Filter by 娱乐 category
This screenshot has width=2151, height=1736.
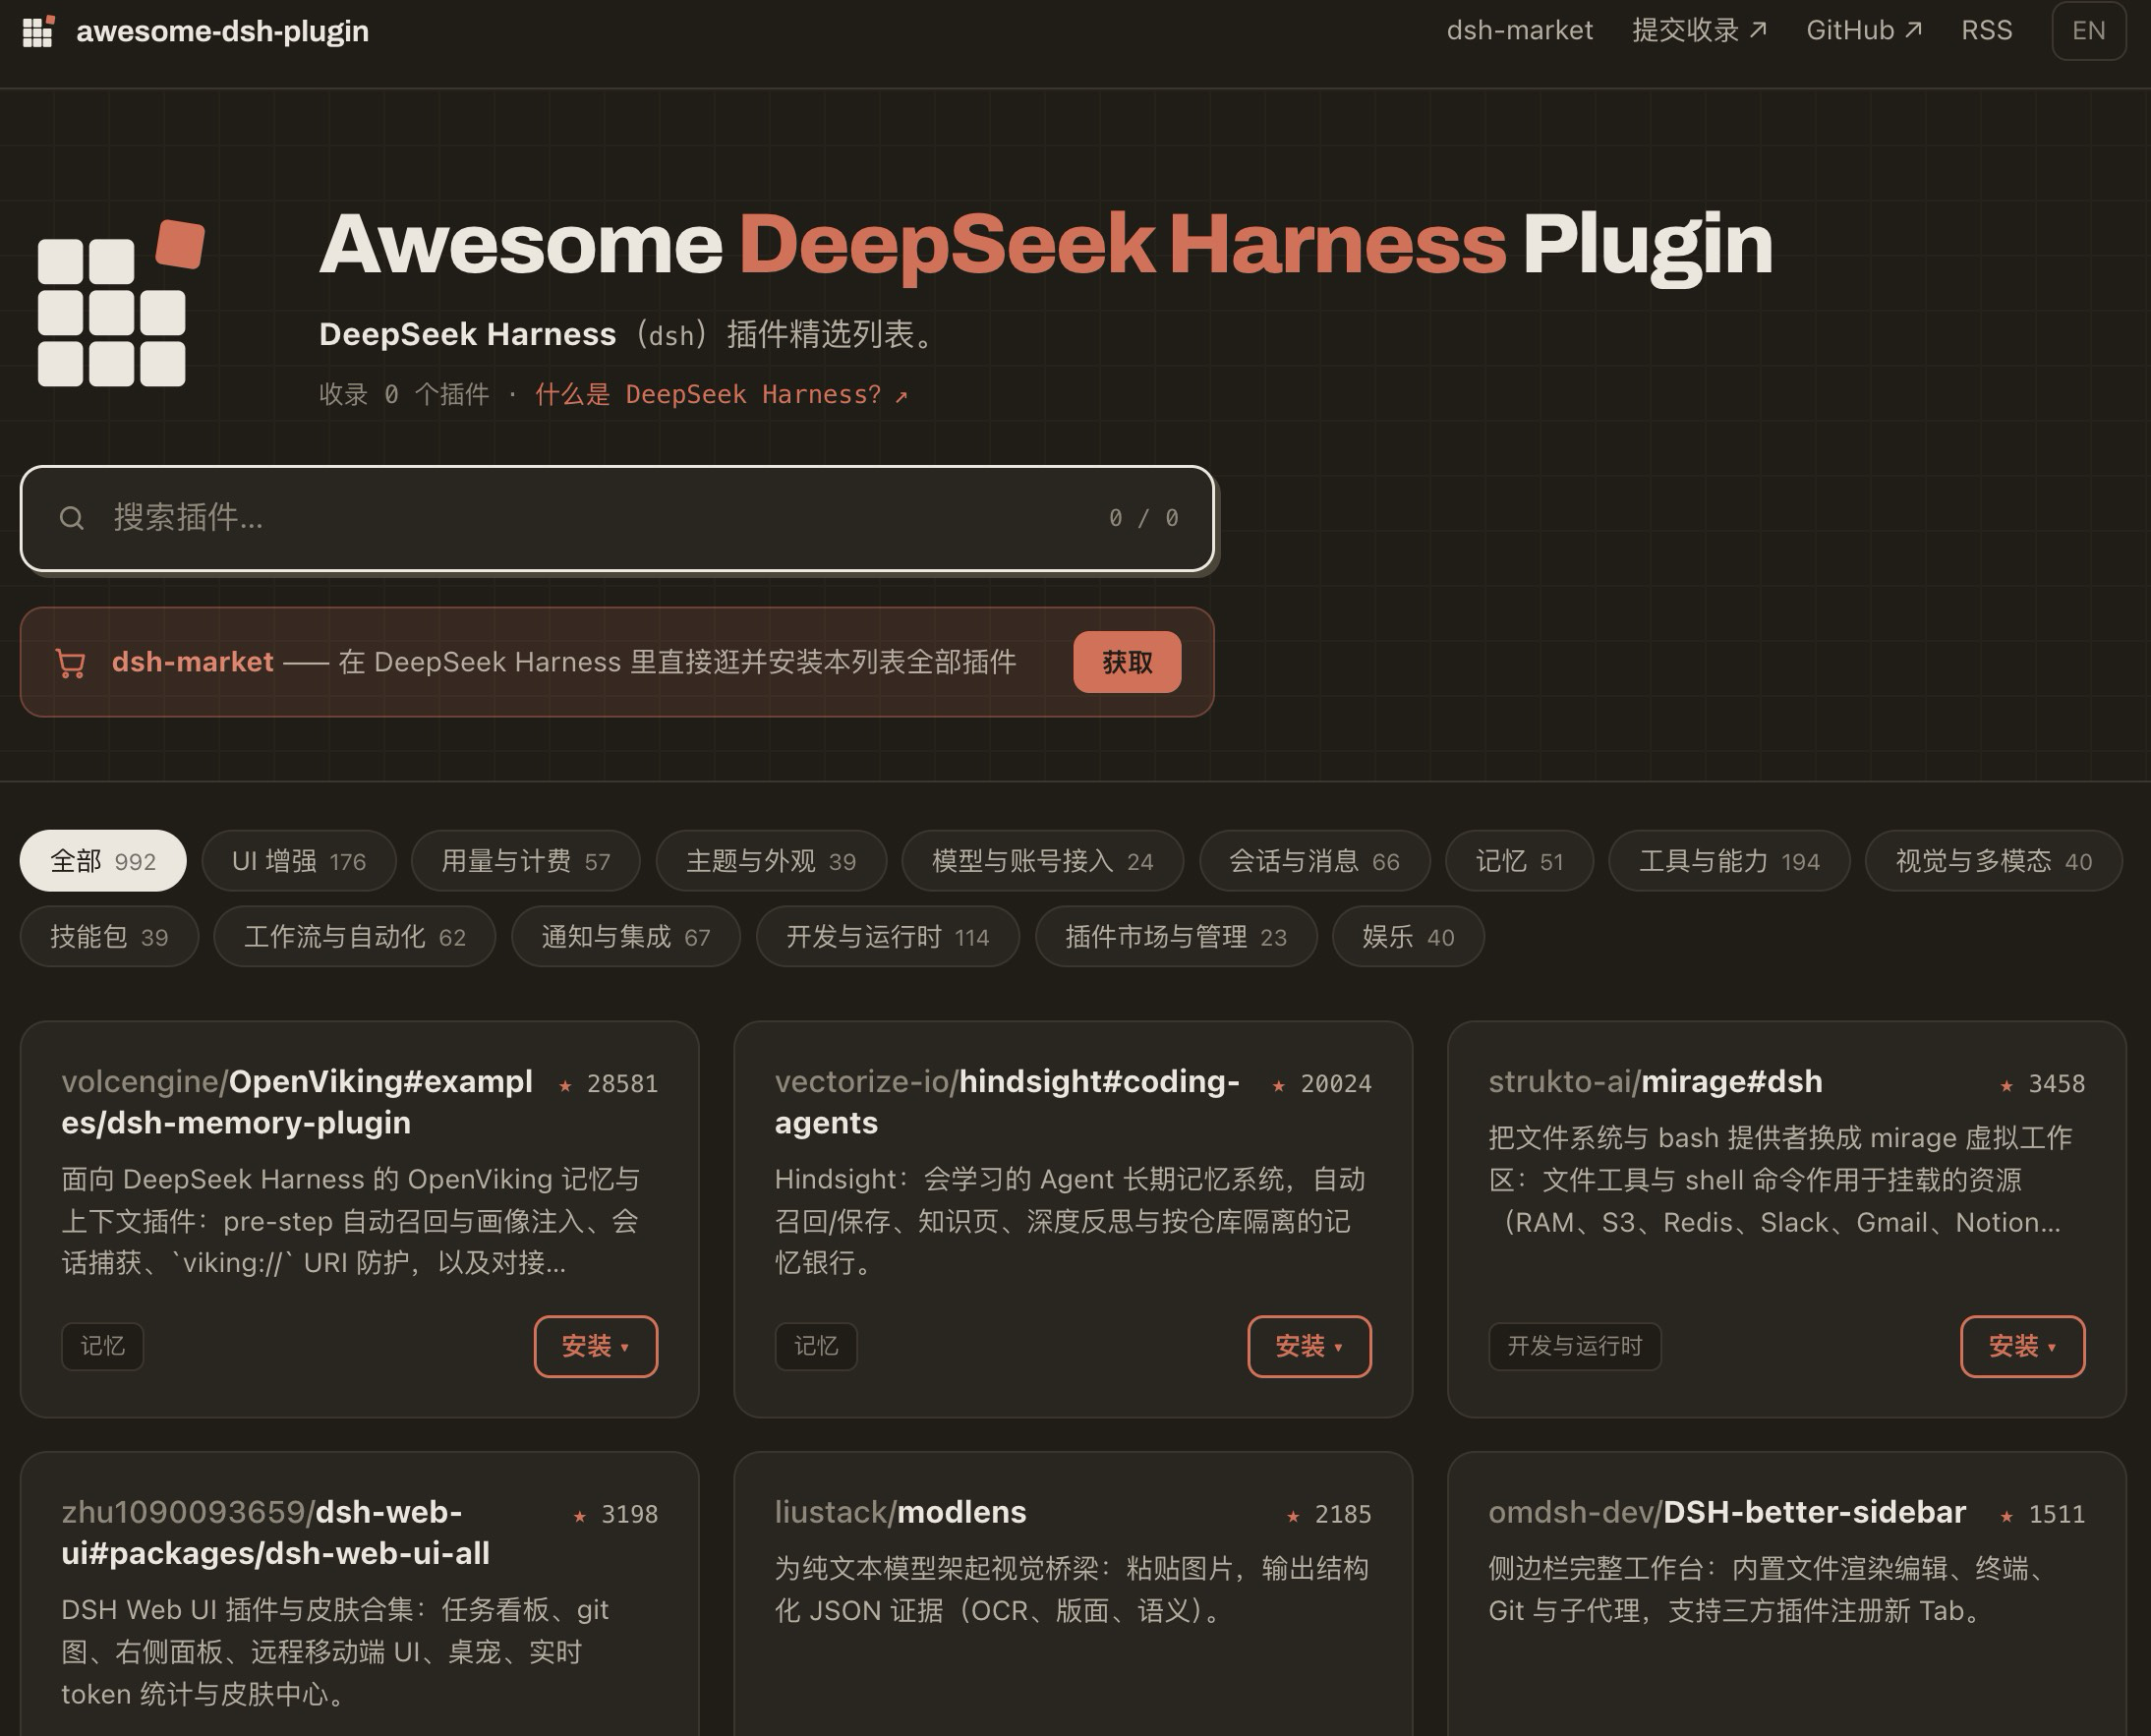[1408, 937]
